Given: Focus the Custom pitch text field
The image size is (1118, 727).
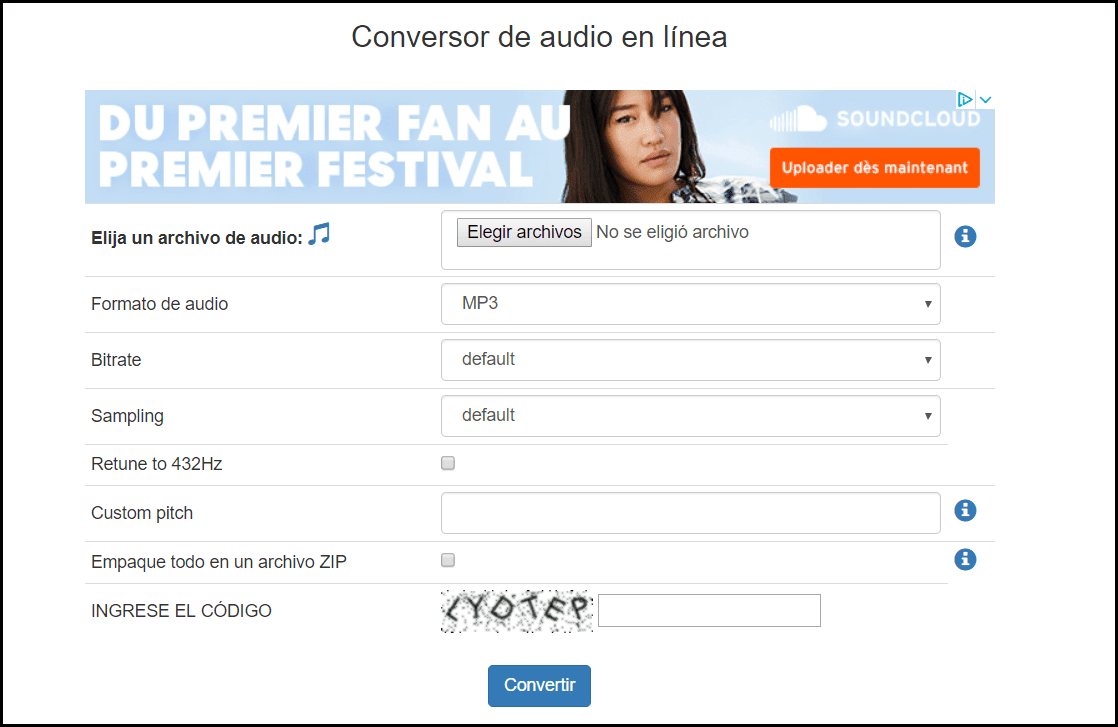Looking at the screenshot, I should (690, 513).
